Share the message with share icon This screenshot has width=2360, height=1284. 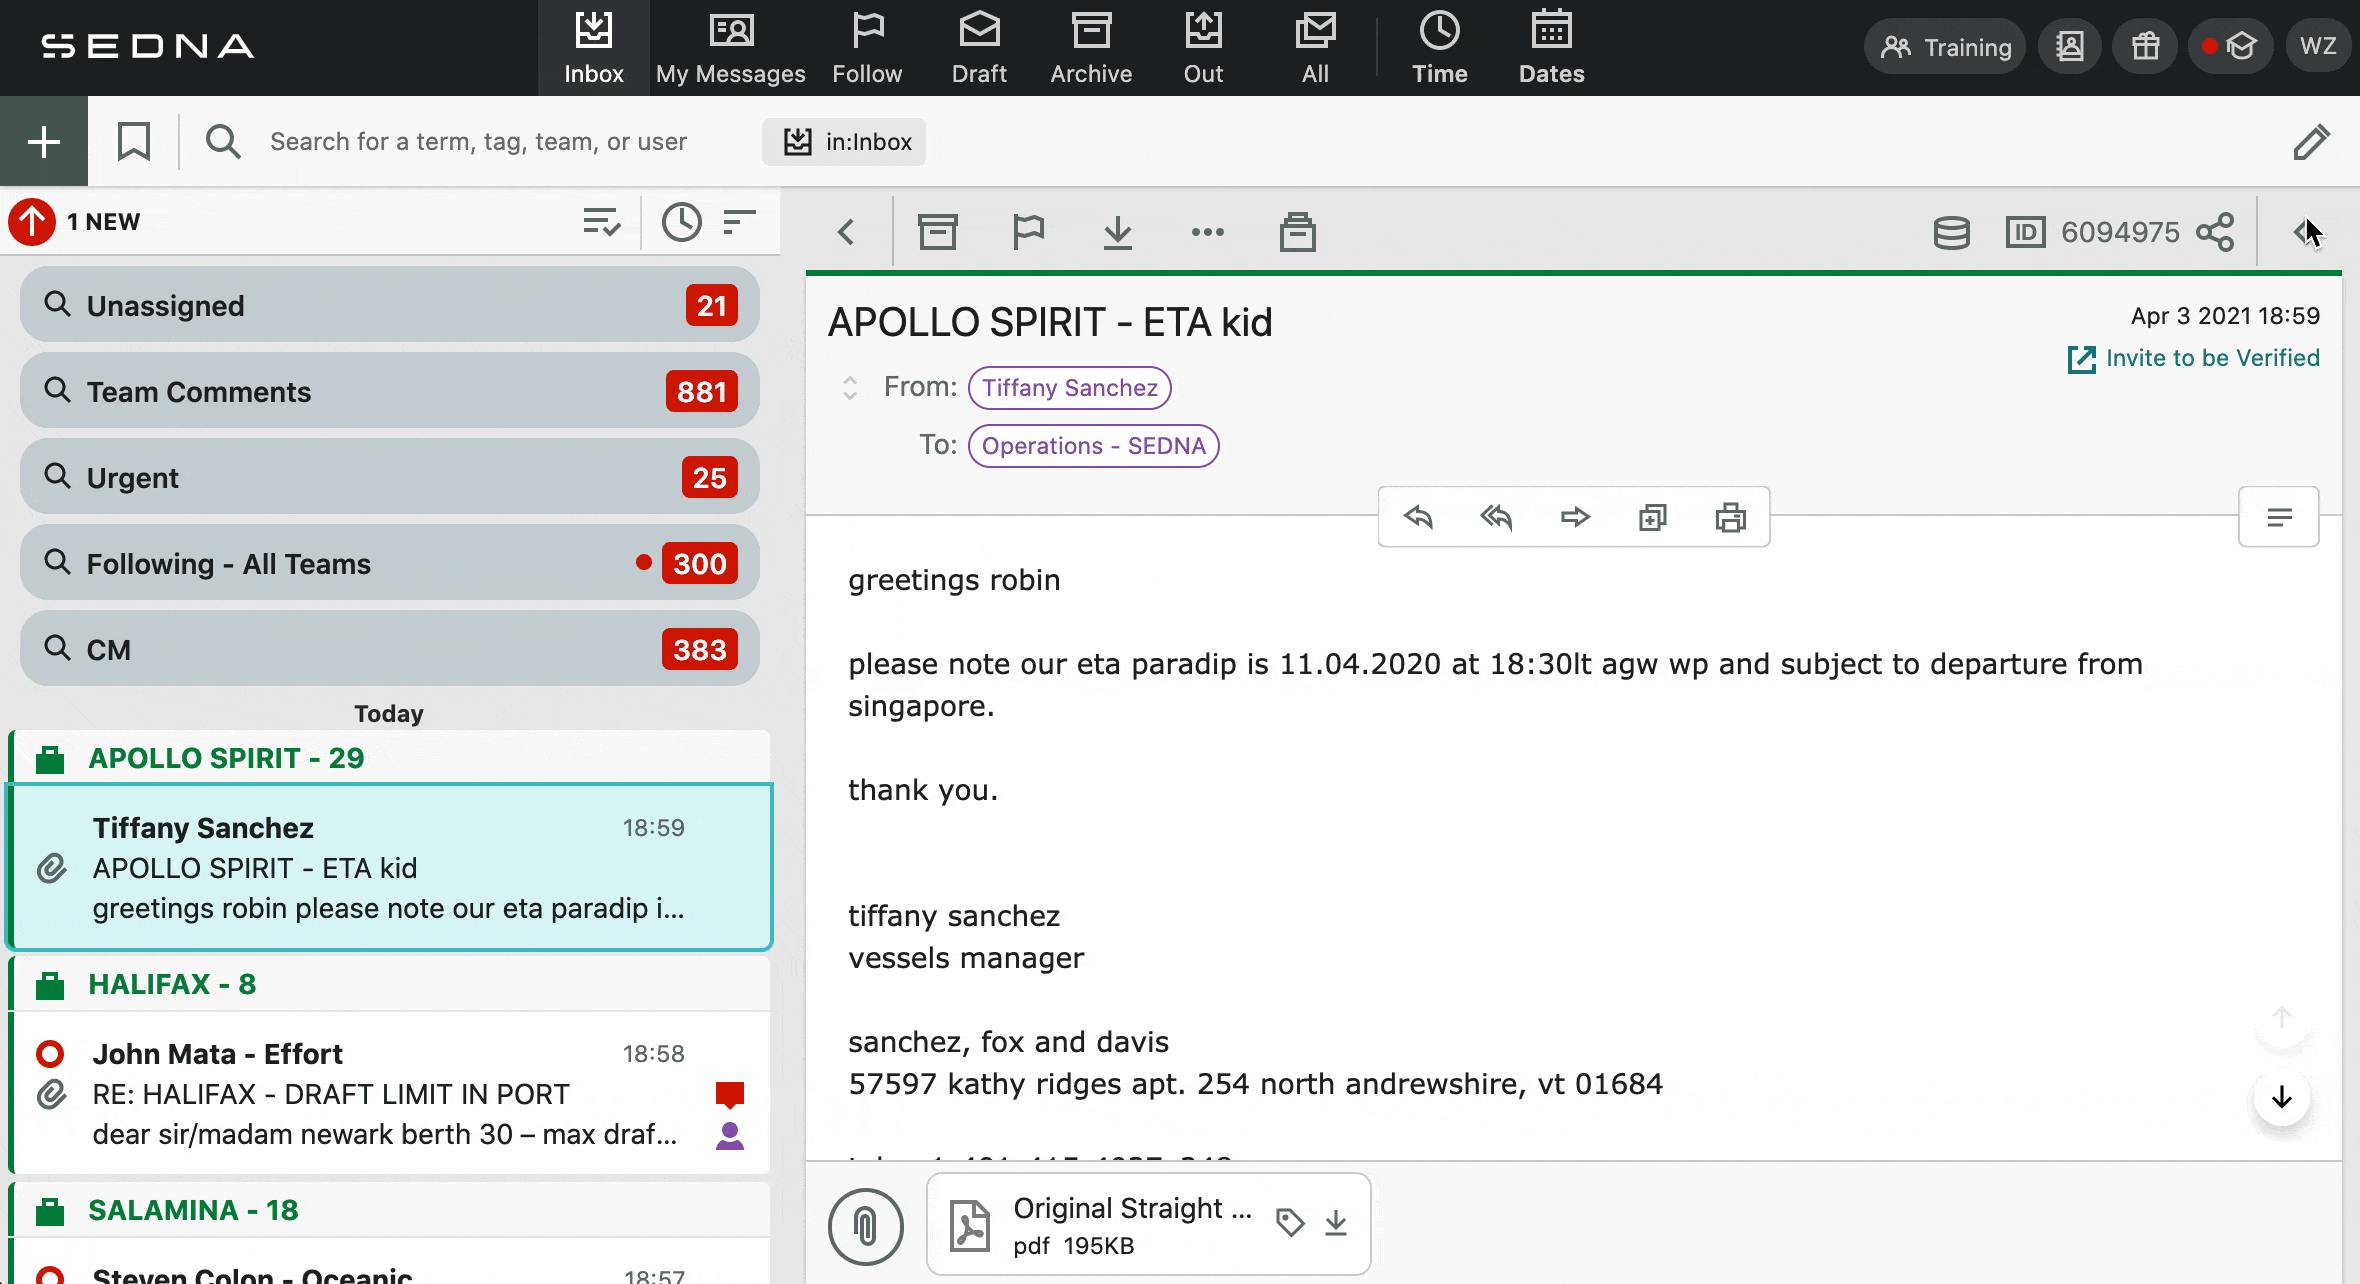(x=2215, y=232)
